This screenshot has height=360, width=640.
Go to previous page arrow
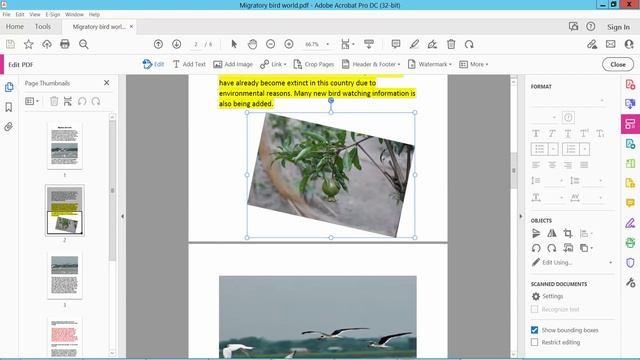[158, 44]
